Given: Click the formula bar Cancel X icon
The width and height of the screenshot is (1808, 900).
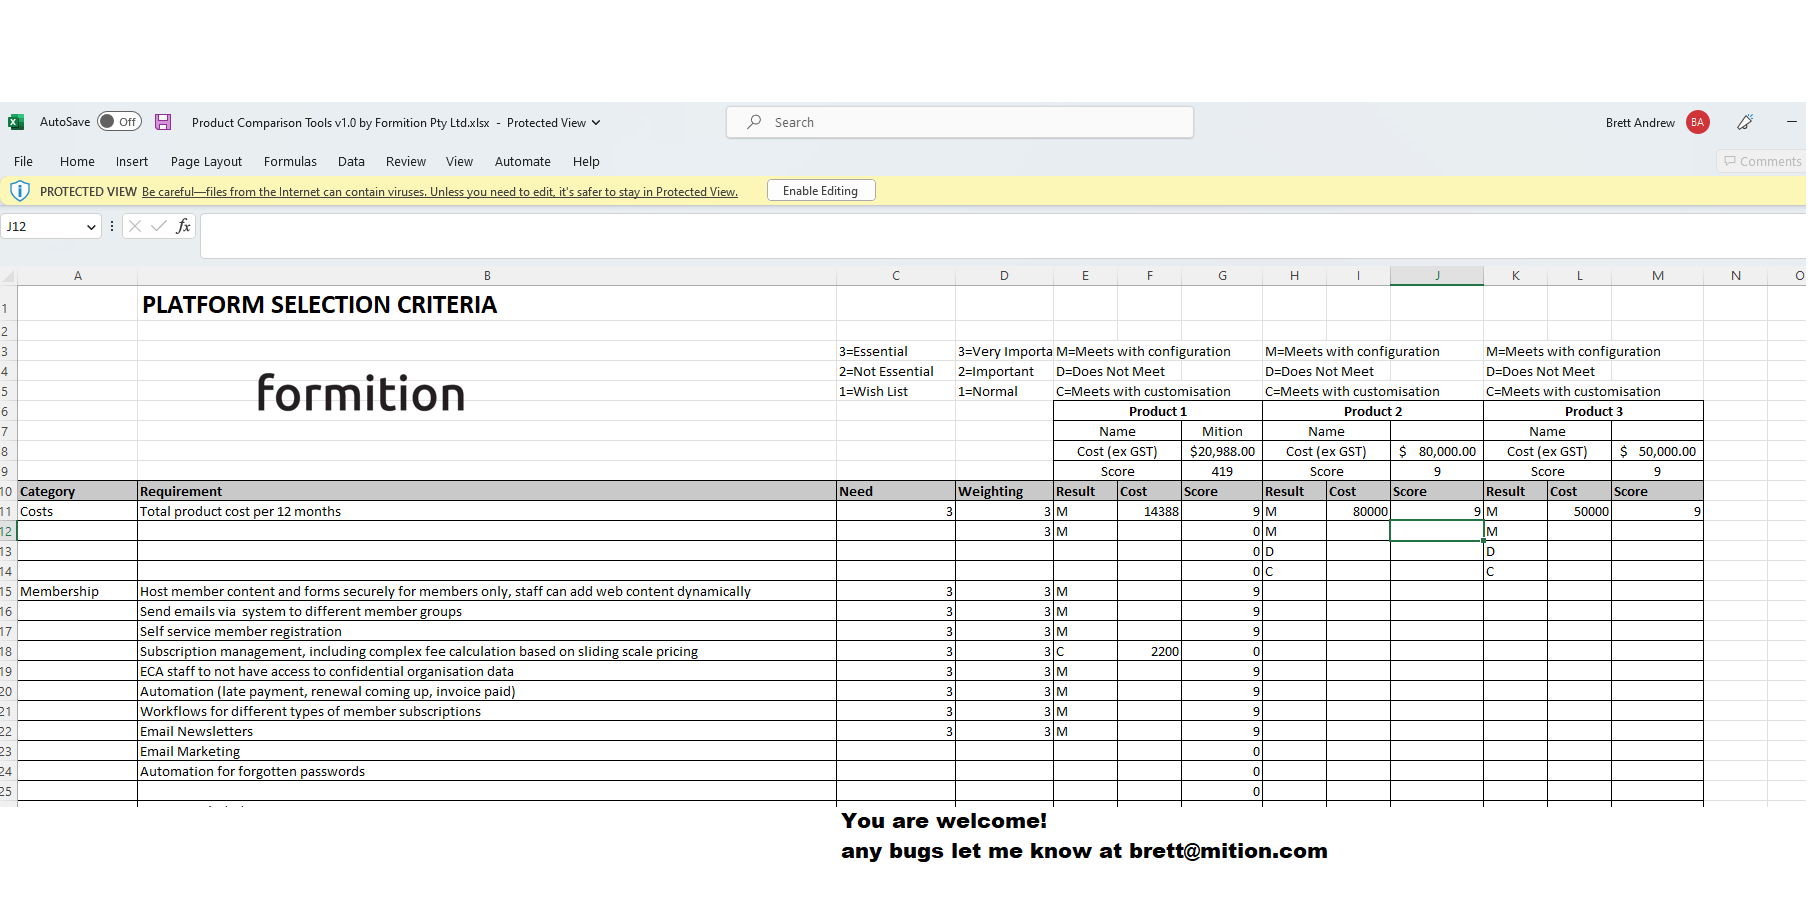Looking at the screenshot, I should coord(135,226).
